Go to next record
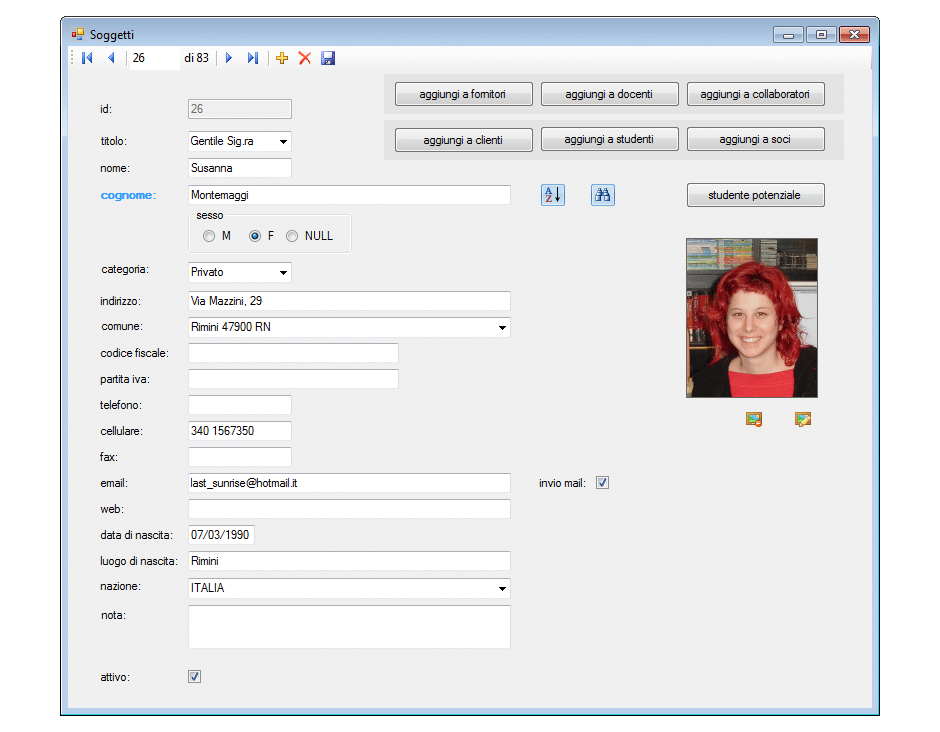This screenshot has width=940, height=732. pos(228,58)
